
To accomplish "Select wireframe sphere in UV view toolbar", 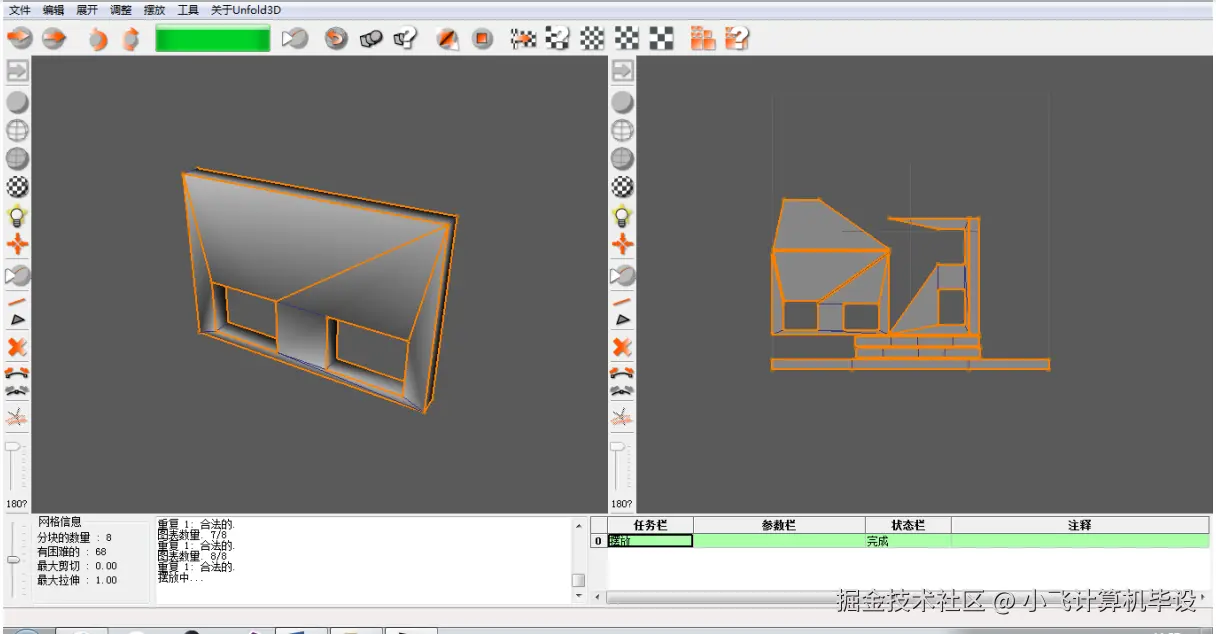I will 623,130.
